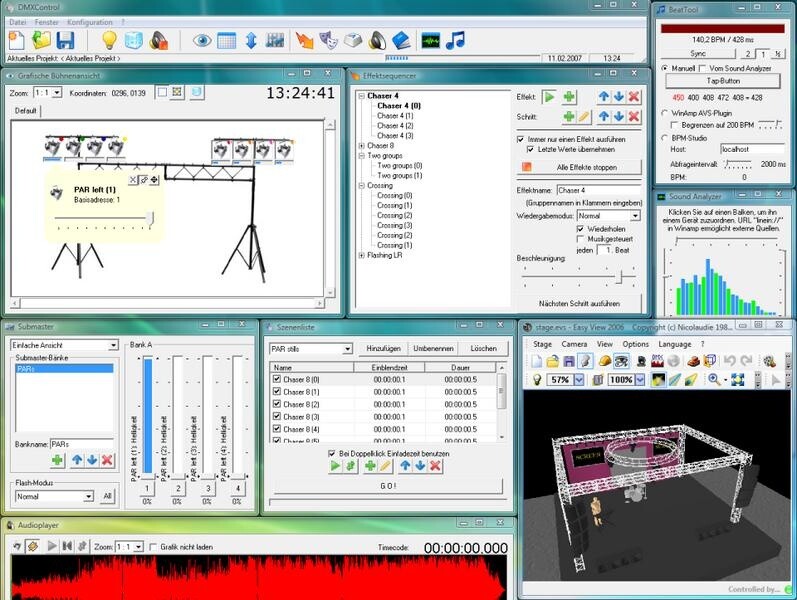Click the light bulb icon in main toolbar
The width and height of the screenshot is (797, 600).
pos(109,41)
